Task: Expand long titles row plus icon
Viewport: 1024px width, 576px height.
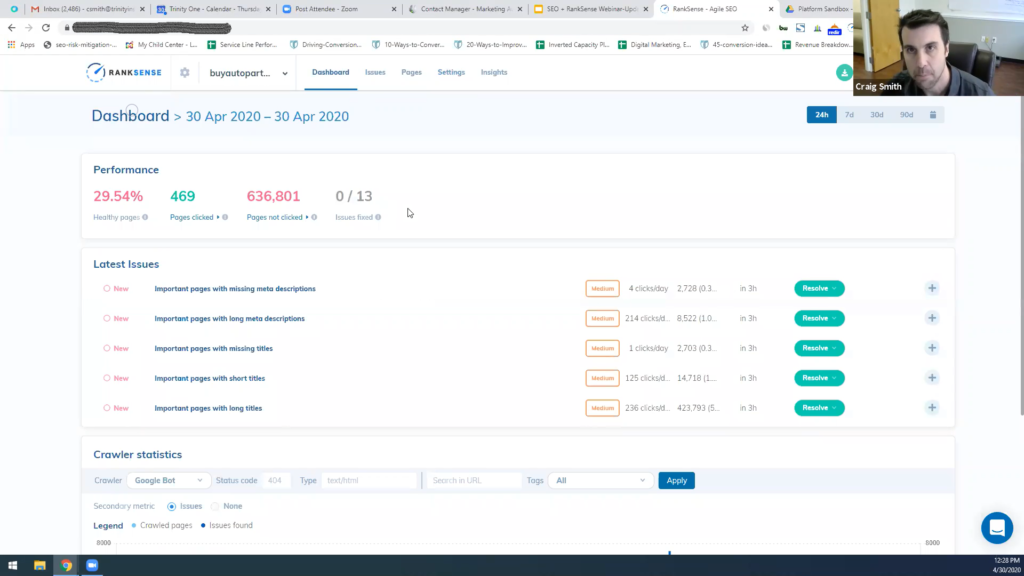Action: point(932,408)
